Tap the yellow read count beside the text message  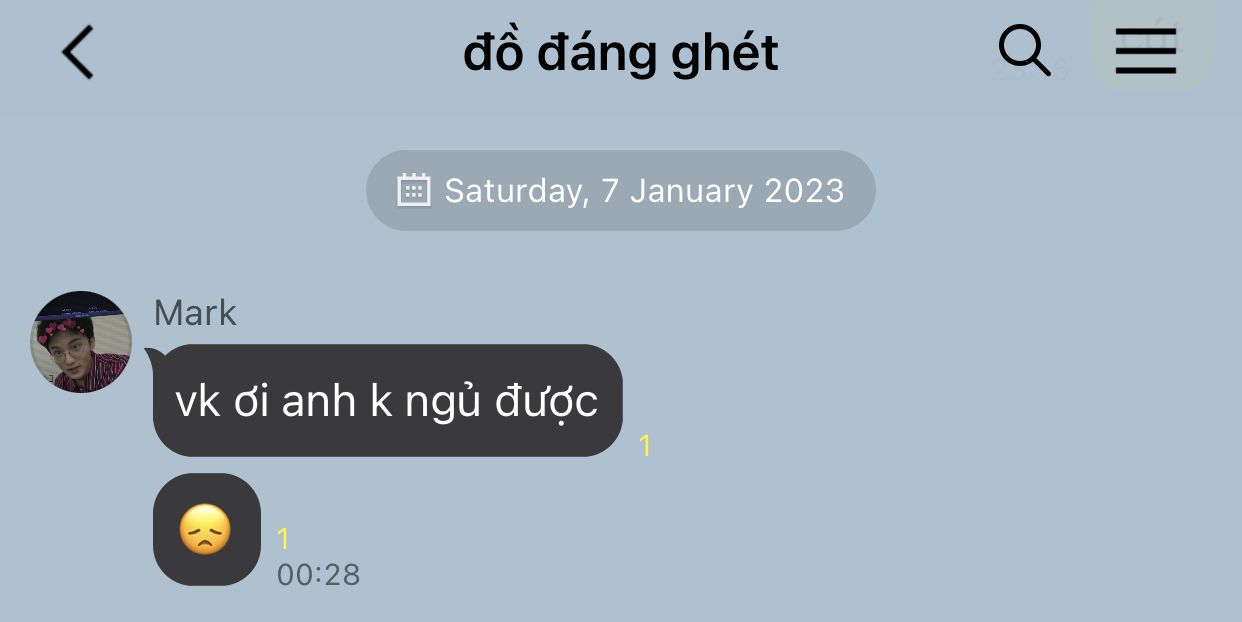(645, 446)
